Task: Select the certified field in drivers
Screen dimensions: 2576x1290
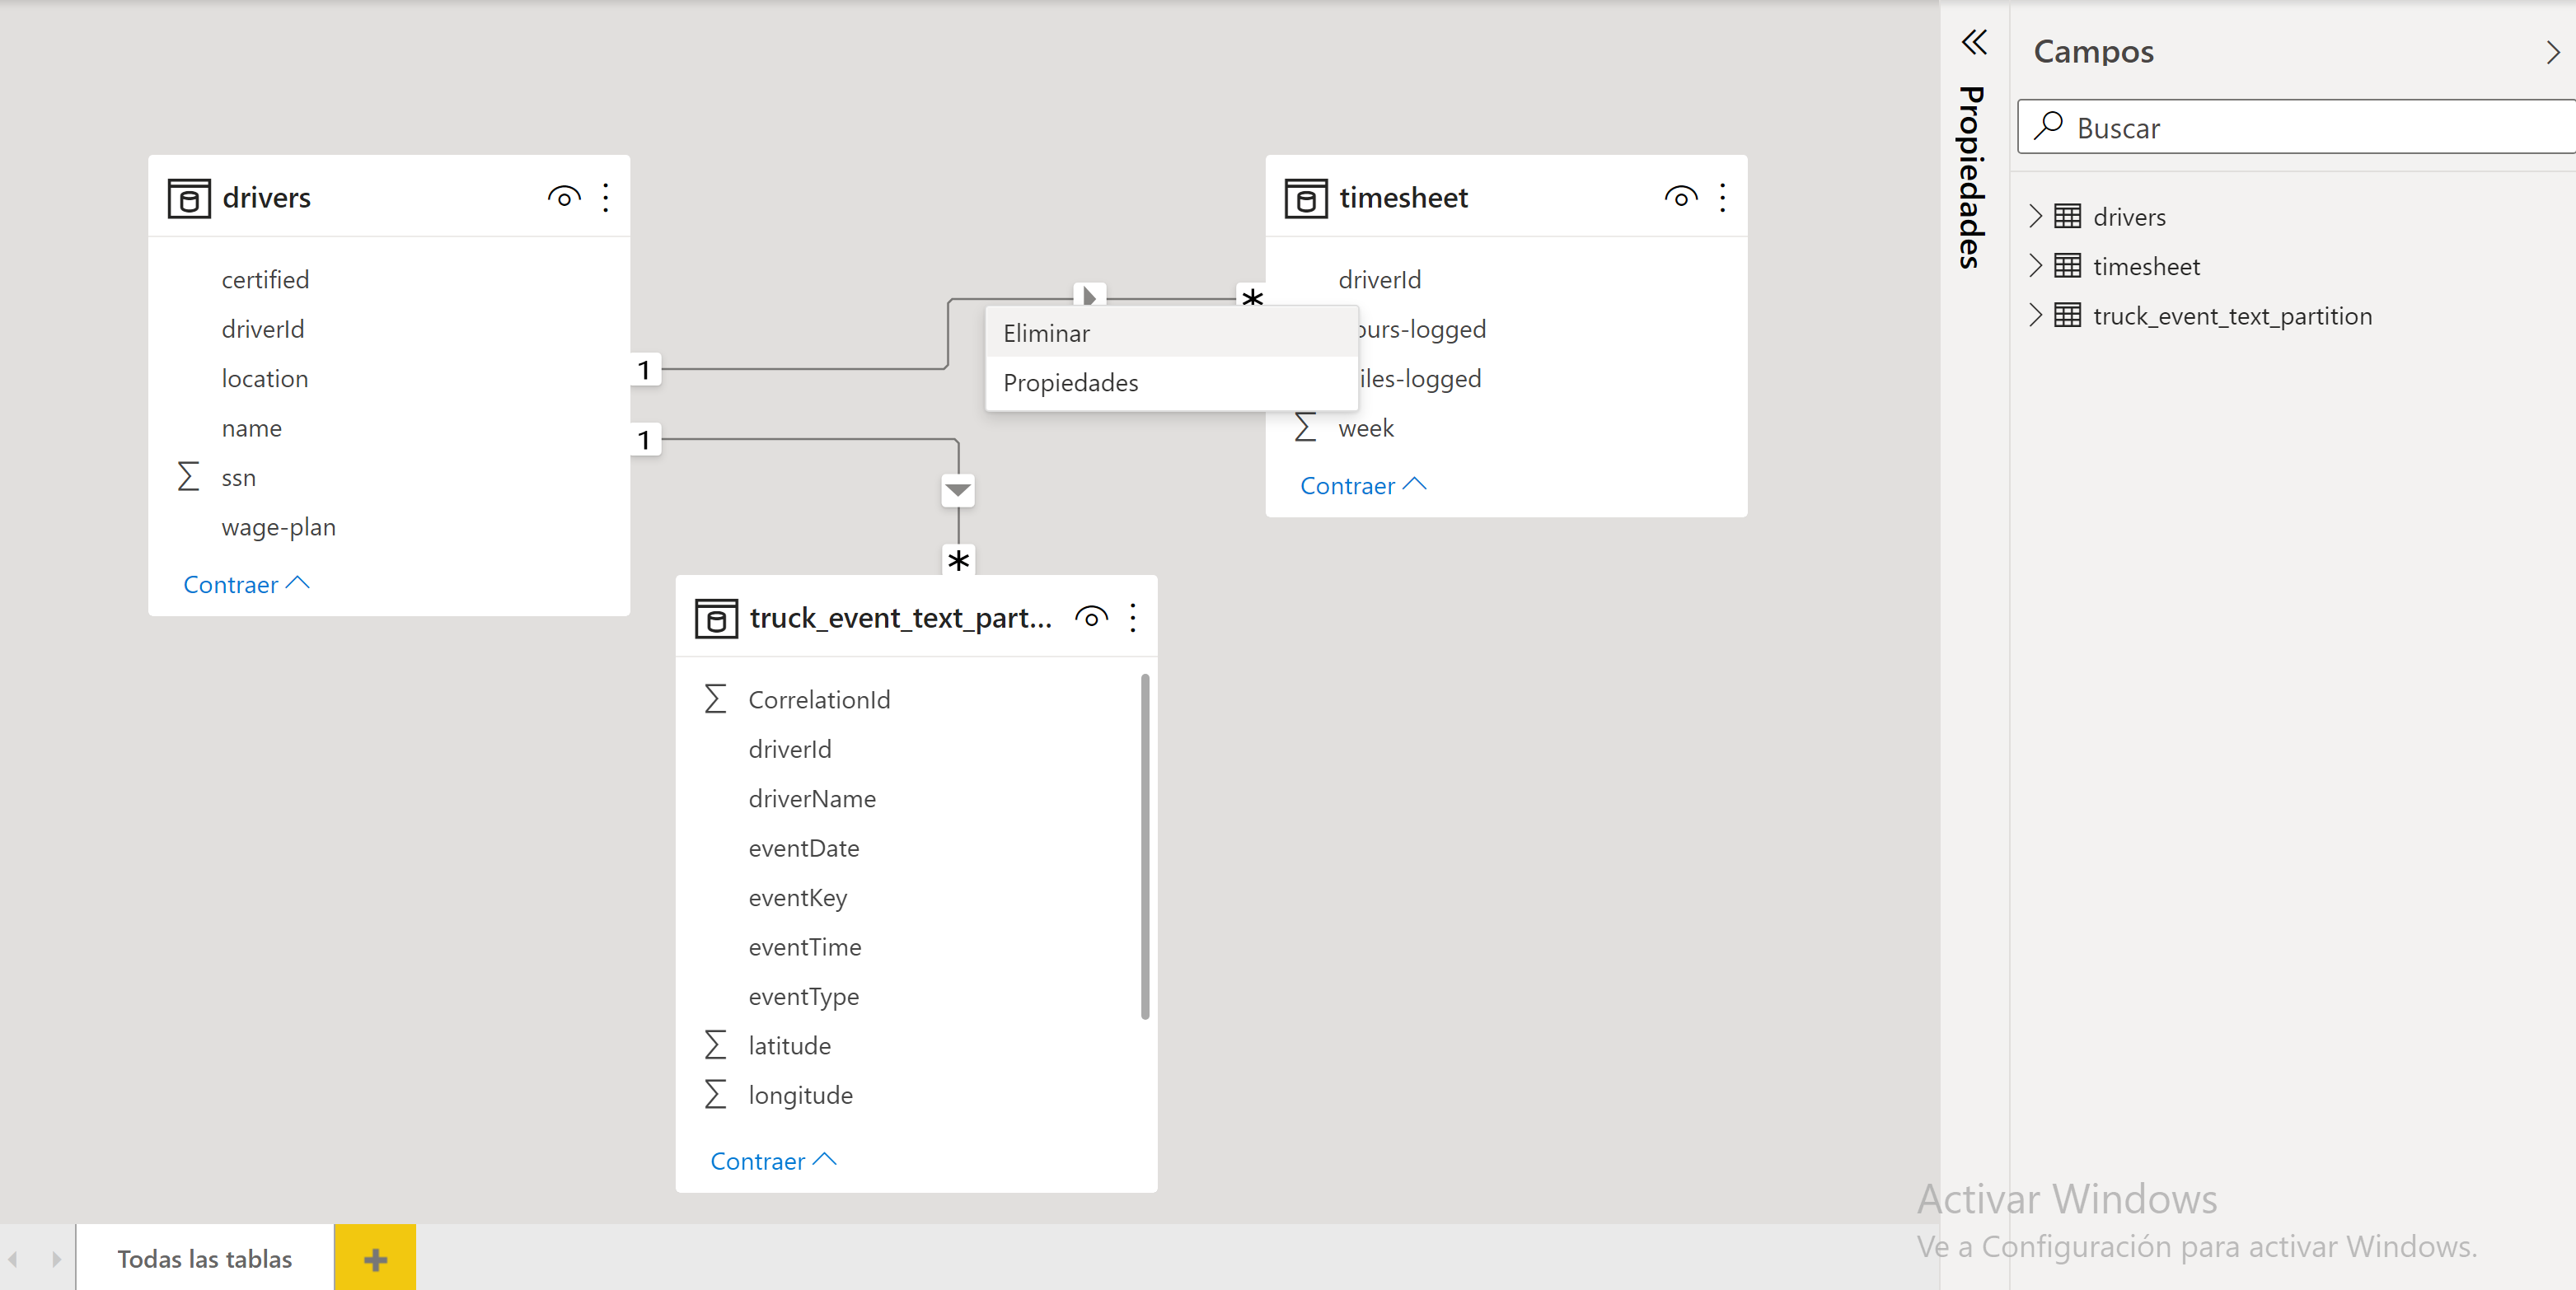Action: coord(265,280)
